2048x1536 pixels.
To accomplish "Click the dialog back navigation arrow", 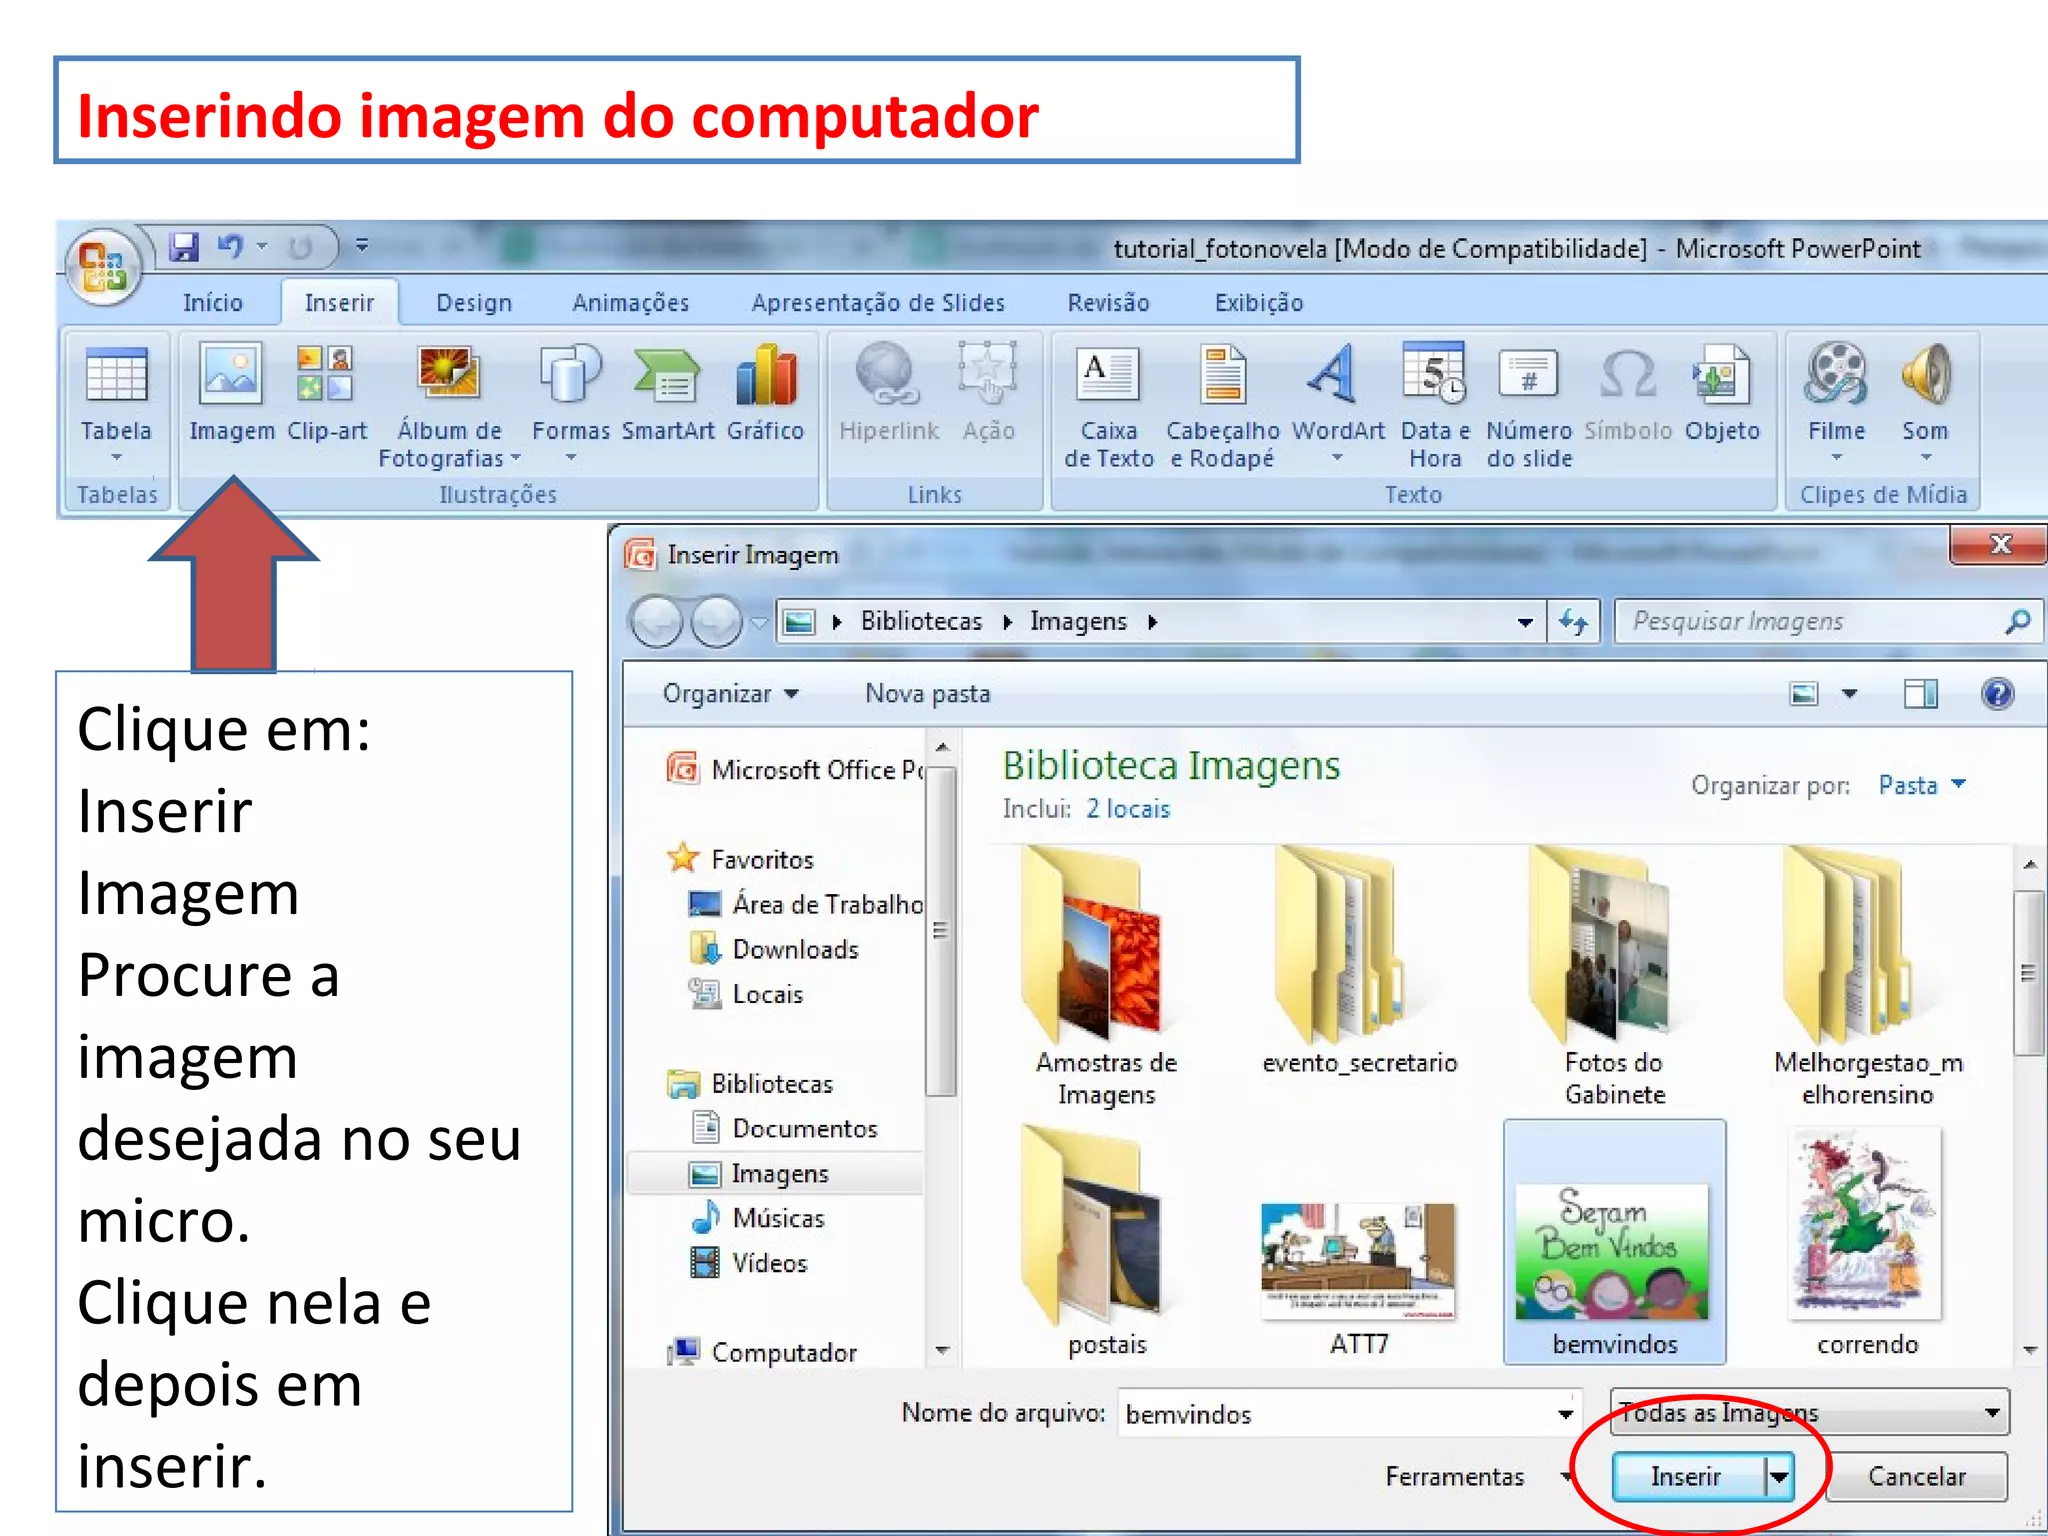I will (656, 621).
